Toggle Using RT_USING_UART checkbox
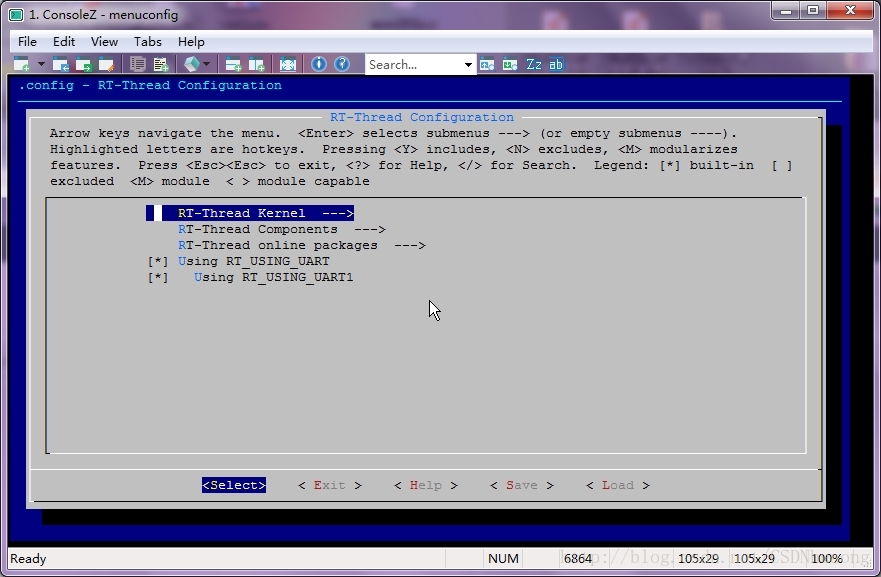 point(158,261)
